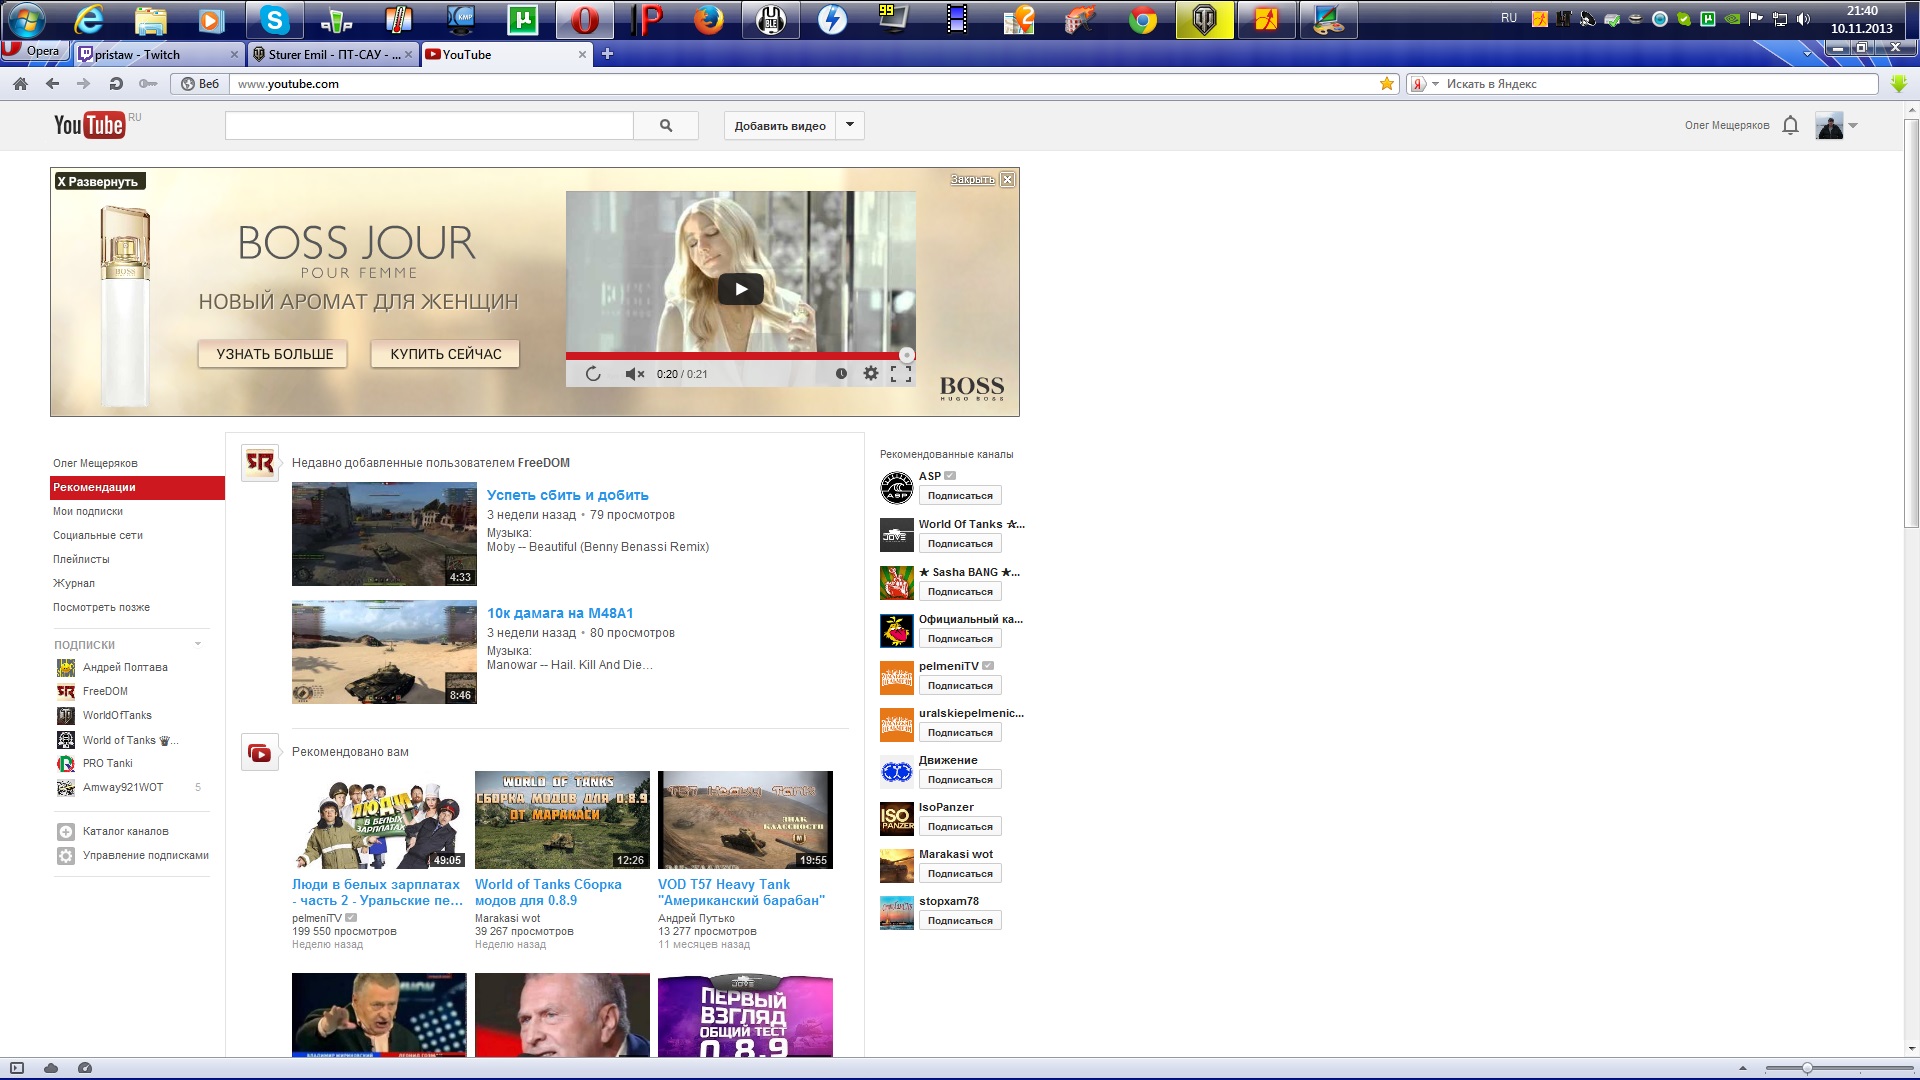Click the Windows Start button

tap(26, 20)
